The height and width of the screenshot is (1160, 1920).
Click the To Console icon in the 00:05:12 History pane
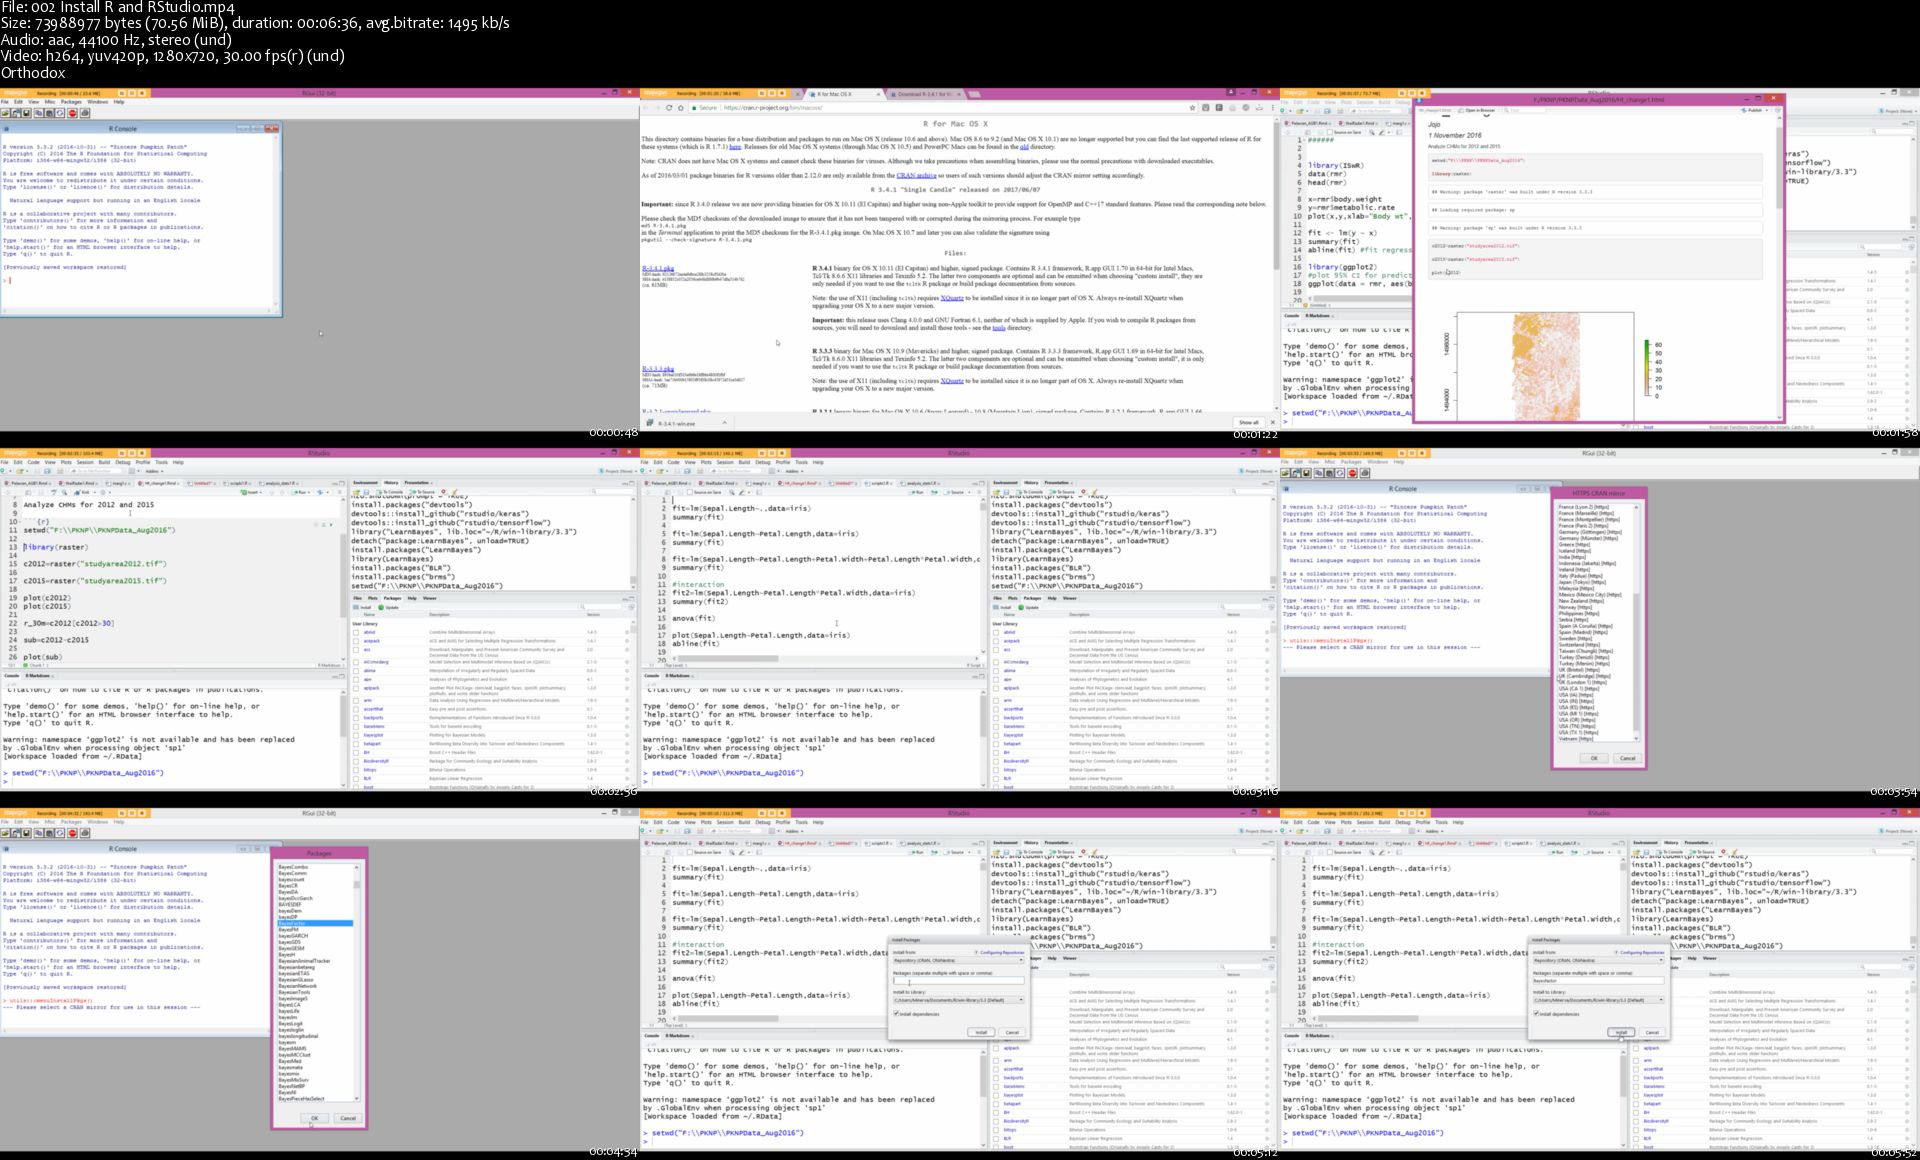(x=1030, y=852)
